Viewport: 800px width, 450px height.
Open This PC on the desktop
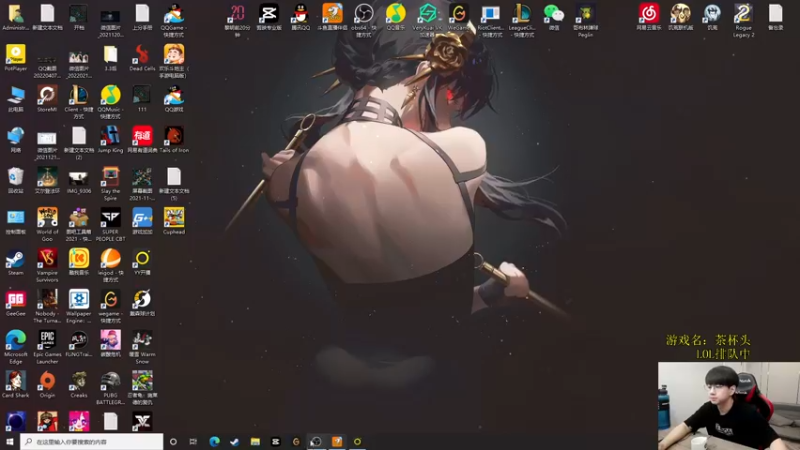pyautogui.click(x=16, y=99)
